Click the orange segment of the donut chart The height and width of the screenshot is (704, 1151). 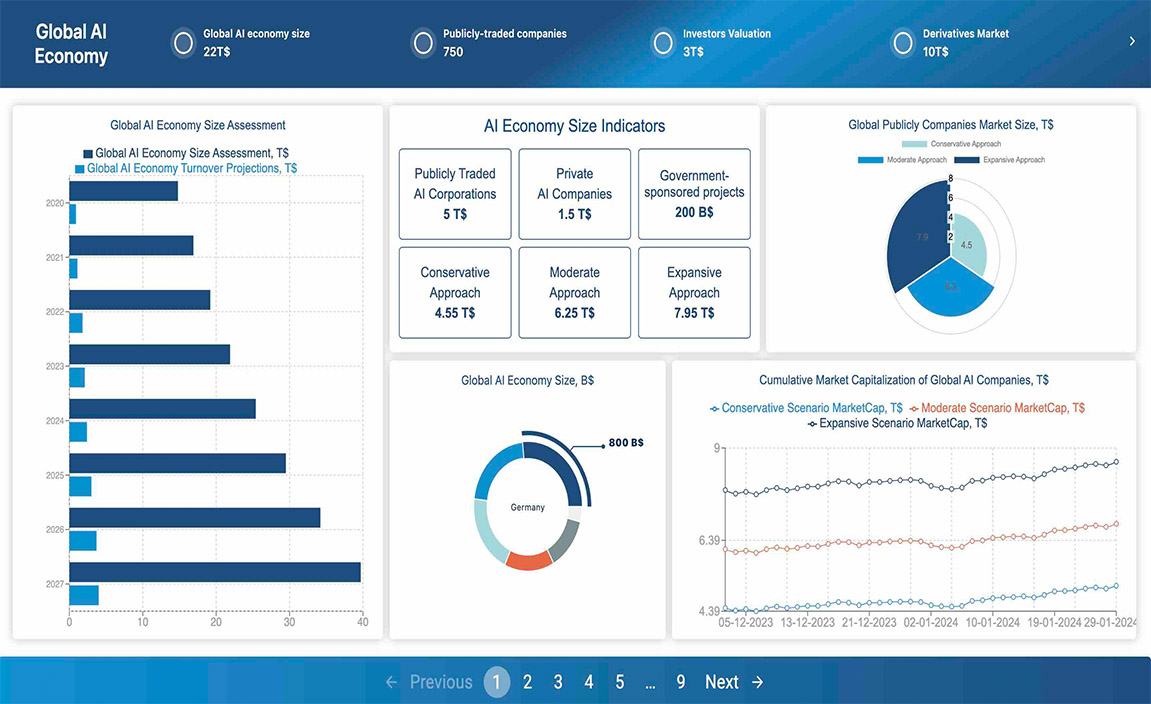(529, 559)
